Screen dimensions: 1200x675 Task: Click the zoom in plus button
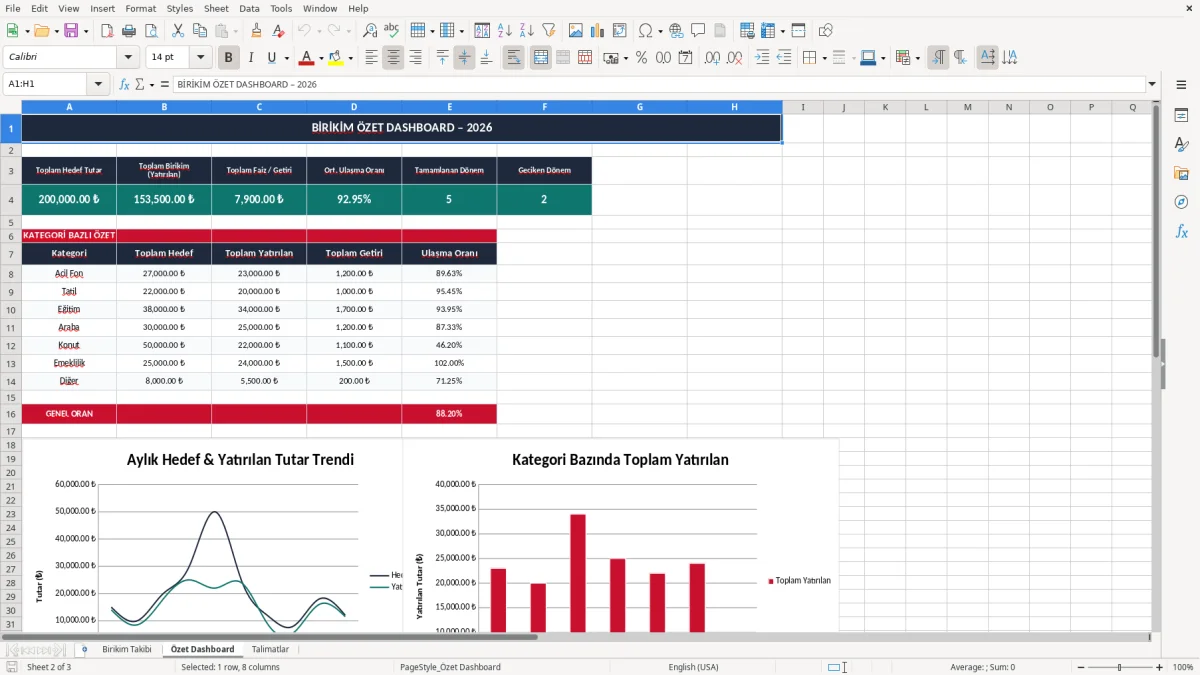(1160, 667)
